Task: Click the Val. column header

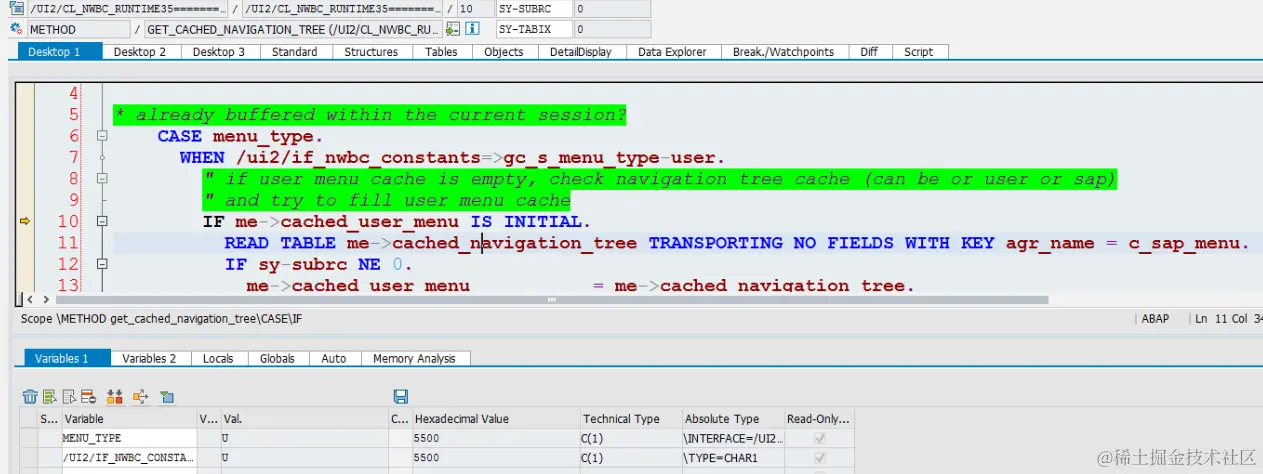Action: click(x=304, y=419)
